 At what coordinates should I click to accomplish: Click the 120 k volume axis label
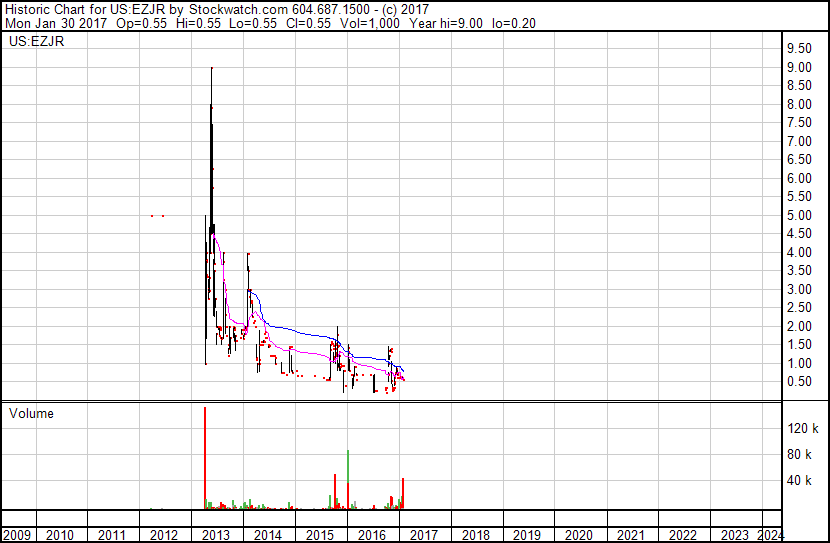tap(803, 428)
